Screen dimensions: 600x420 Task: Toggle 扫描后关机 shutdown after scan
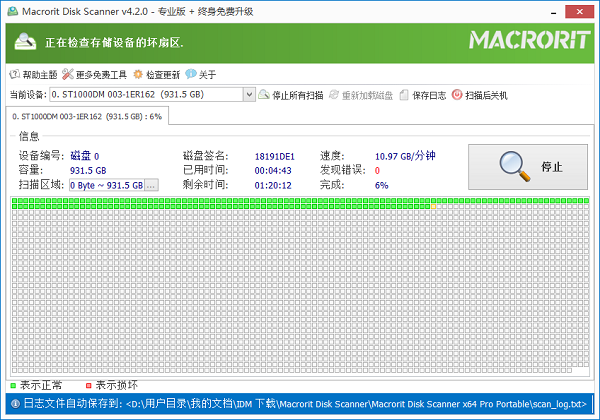click(x=457, y=95)
